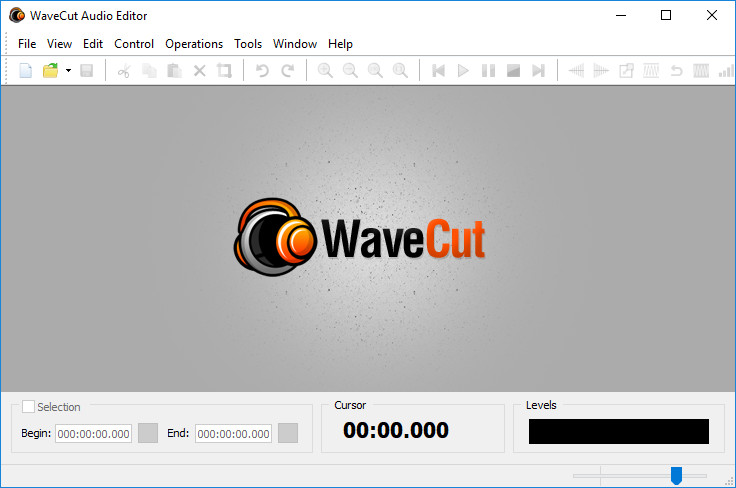The height and width of the screenshot is (488, 736).
Task: Click the volume bars icon at toolbar end
Action: point(726,71)
